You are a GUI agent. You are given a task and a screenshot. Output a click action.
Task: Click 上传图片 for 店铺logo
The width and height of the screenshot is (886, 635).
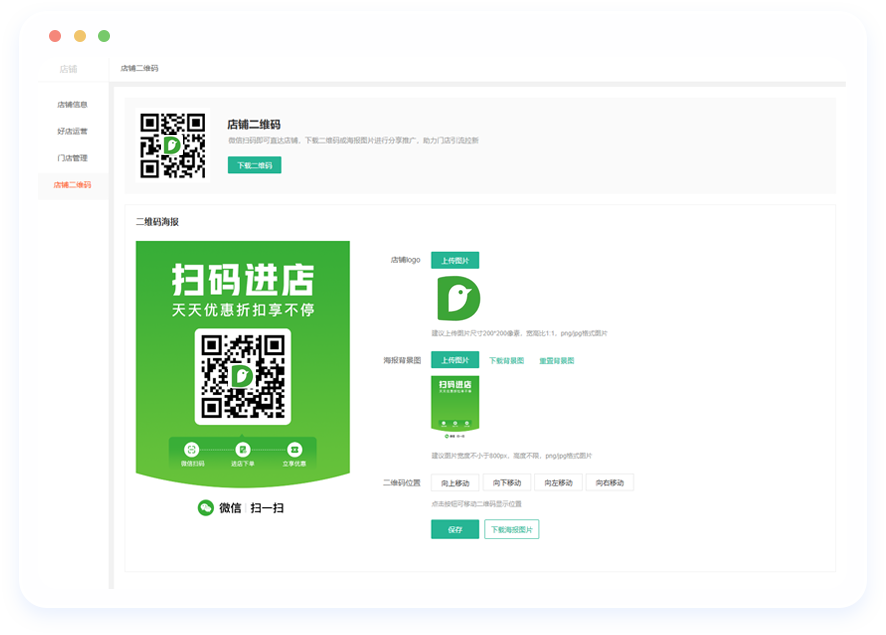[455, 260]
